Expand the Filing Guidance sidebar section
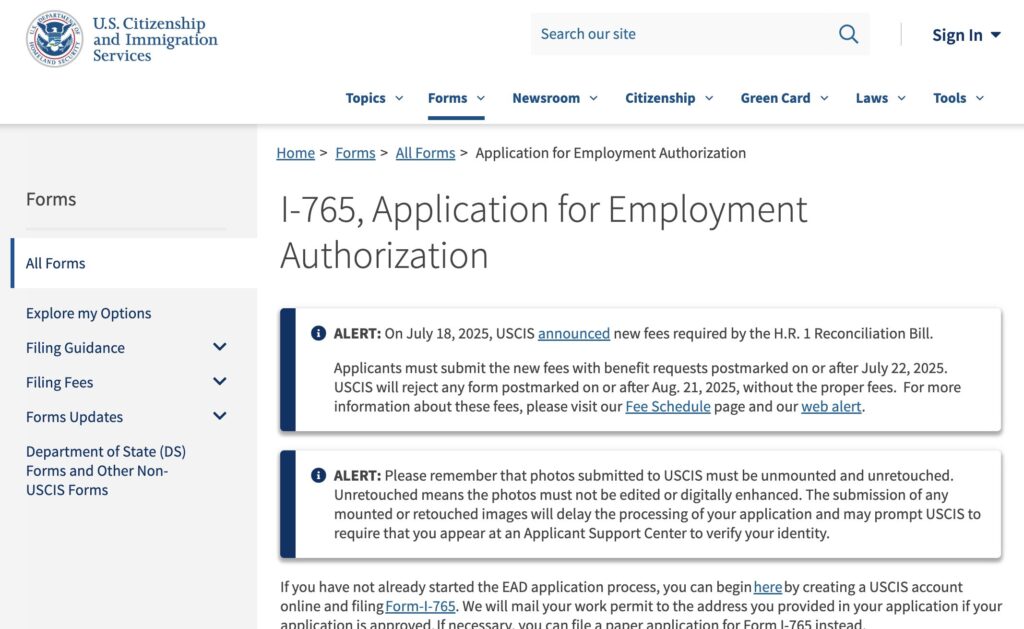 pyautogui.click(x=220, y=348)
